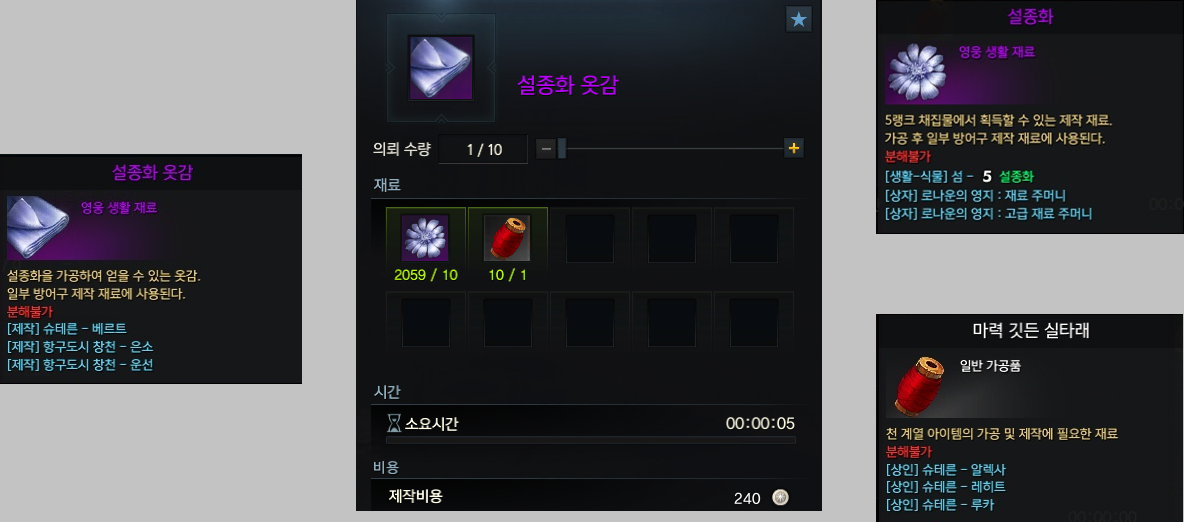Click the hourglass icon next to 소요시간
This screenshot has height=522, width=1184.
393,423
